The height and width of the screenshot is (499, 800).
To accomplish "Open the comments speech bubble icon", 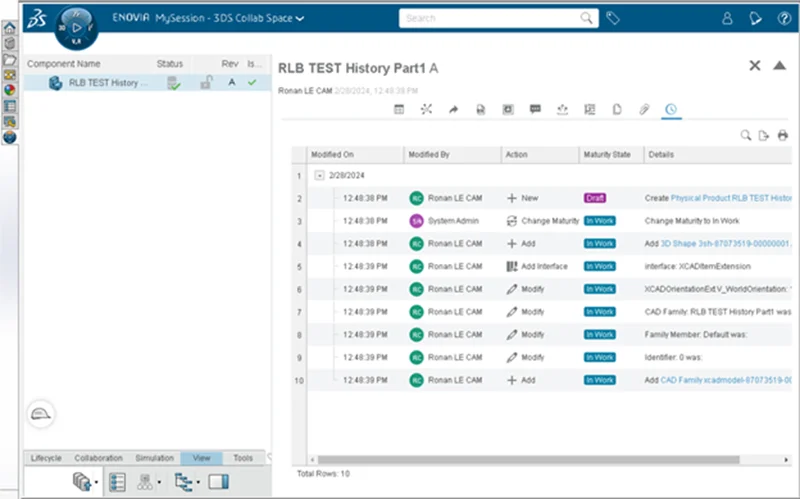I will (535, 109).
